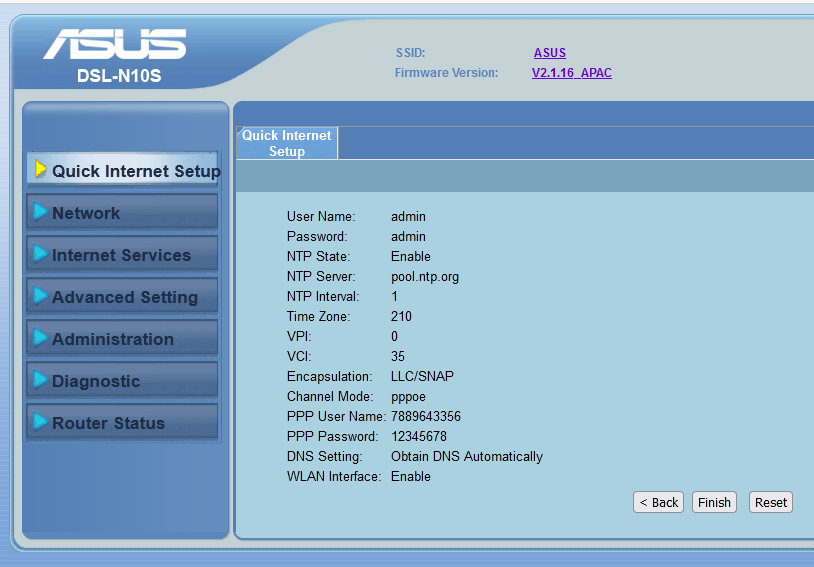Click the Reset button
This screenshot has height=567, width=814.
[771, 502]
